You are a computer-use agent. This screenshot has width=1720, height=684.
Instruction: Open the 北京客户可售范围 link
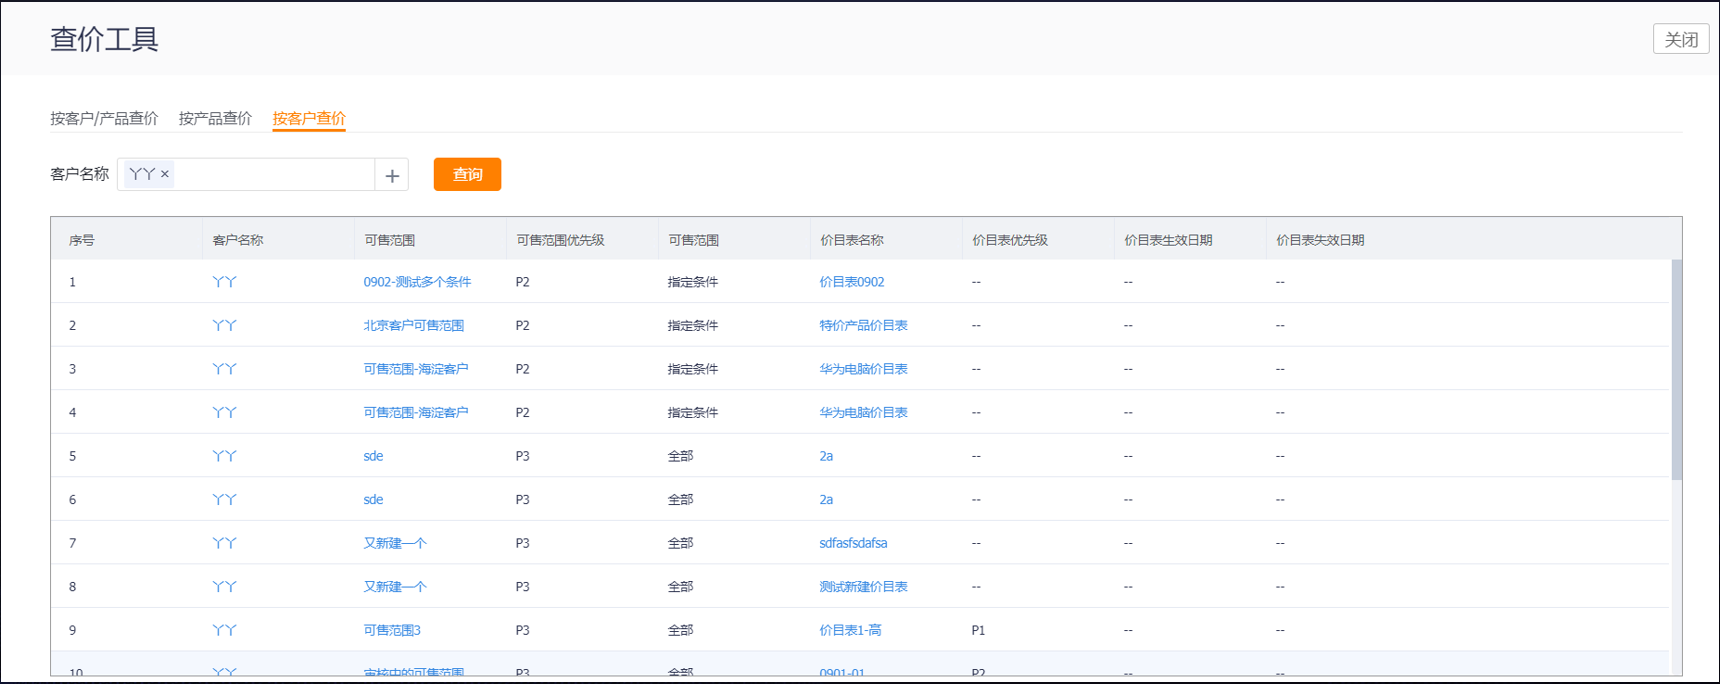[413, 325]
